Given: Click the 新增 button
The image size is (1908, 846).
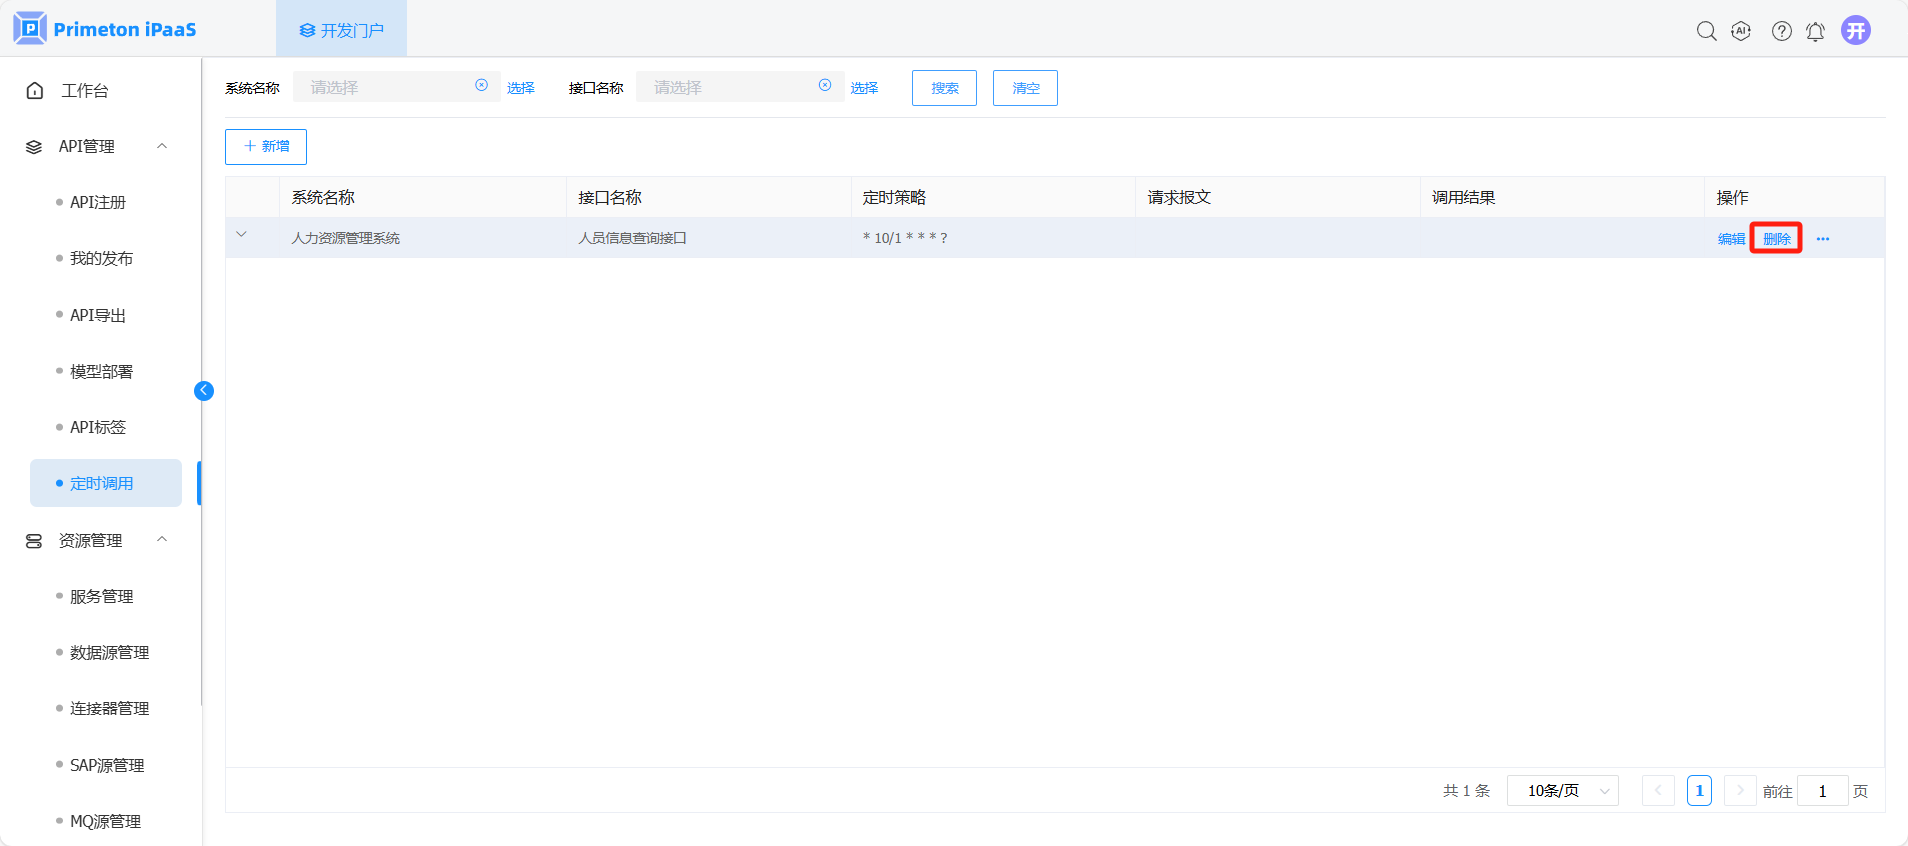Looking at the screenshot, I should (266, 146).
